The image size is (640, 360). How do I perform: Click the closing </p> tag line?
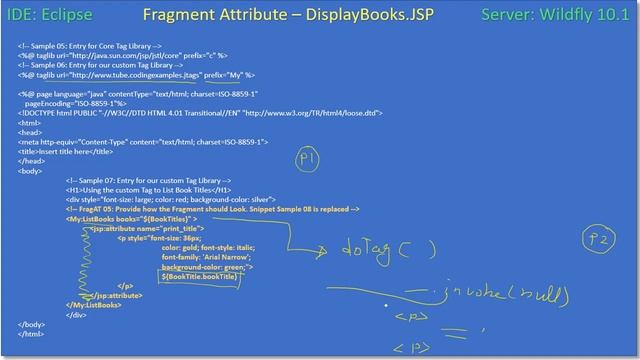[x=125, y=286]
